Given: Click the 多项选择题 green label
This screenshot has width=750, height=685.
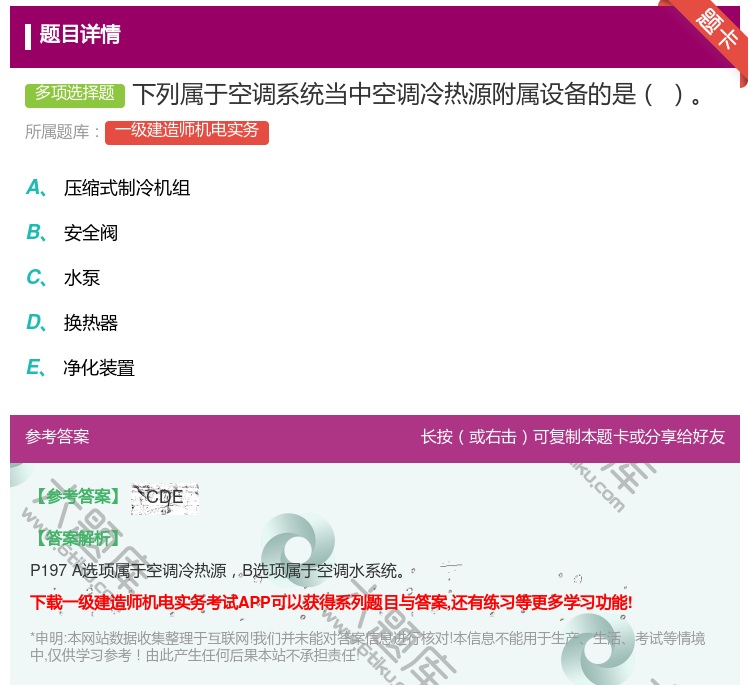Looking at the screenshot, I should pyautogui.click(x=75, y=95).
